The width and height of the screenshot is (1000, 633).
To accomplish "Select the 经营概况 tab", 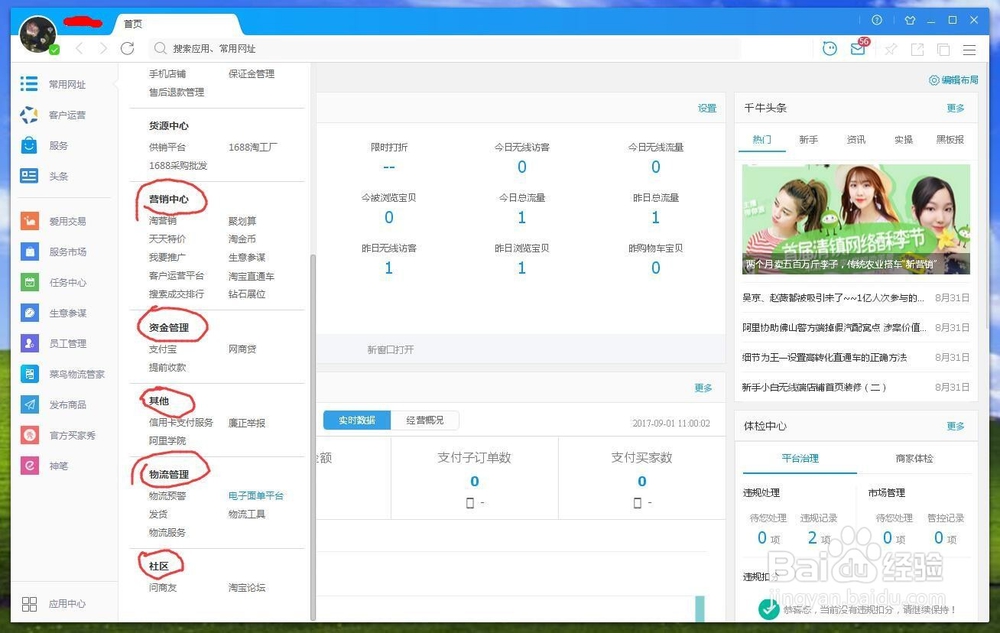I will (425, 420).
